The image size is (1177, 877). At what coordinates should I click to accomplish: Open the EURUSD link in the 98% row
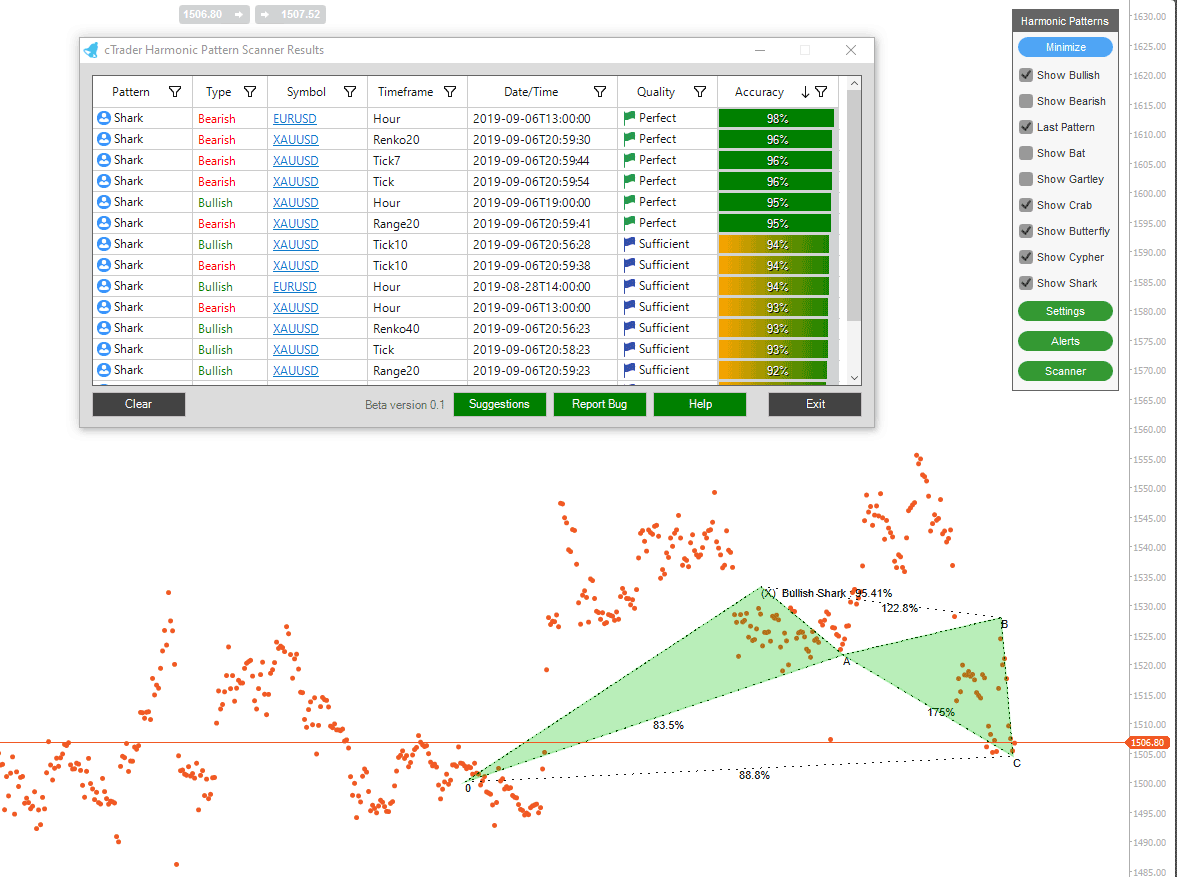294,119
